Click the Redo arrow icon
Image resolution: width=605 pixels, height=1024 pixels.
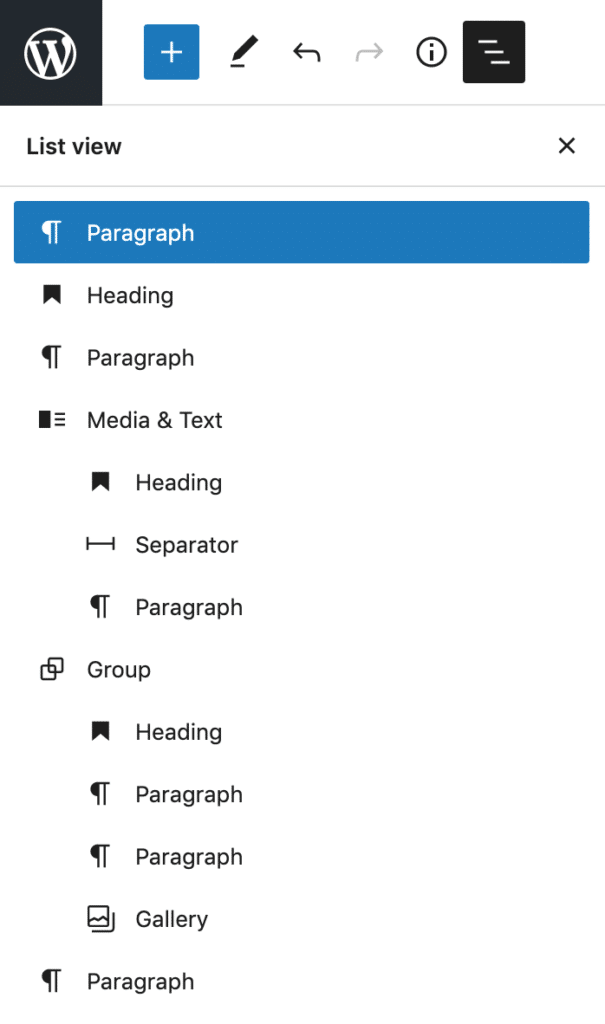click(368, 52)
